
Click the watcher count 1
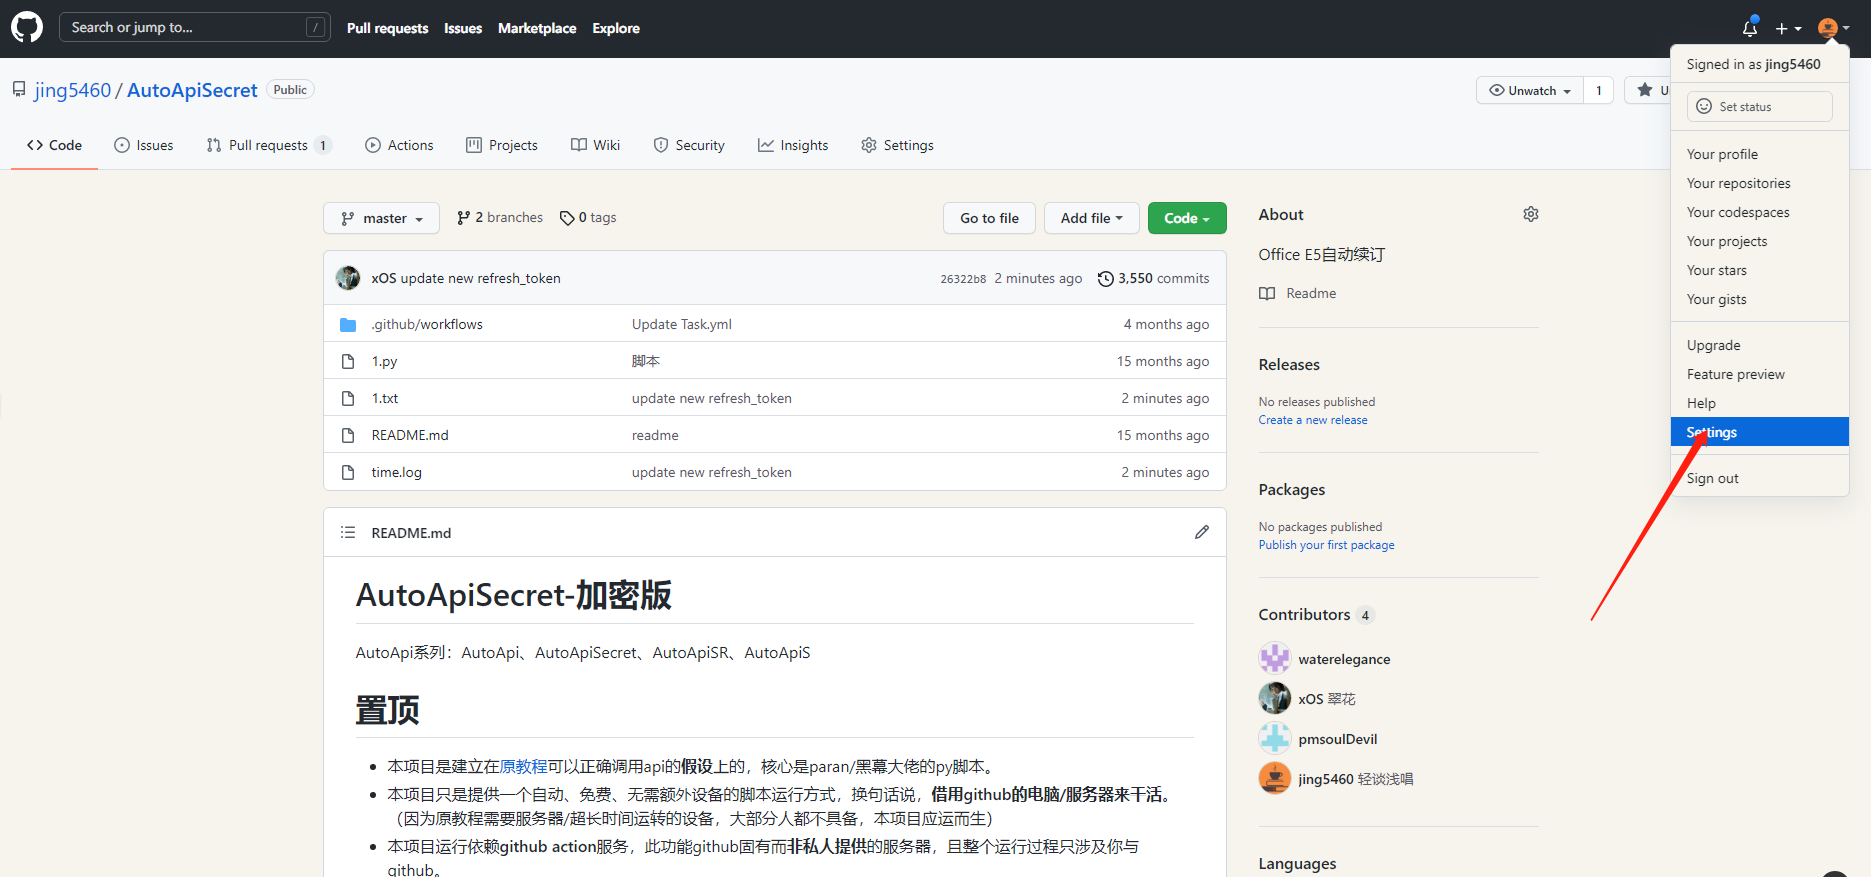click(x=1599, y=90)
